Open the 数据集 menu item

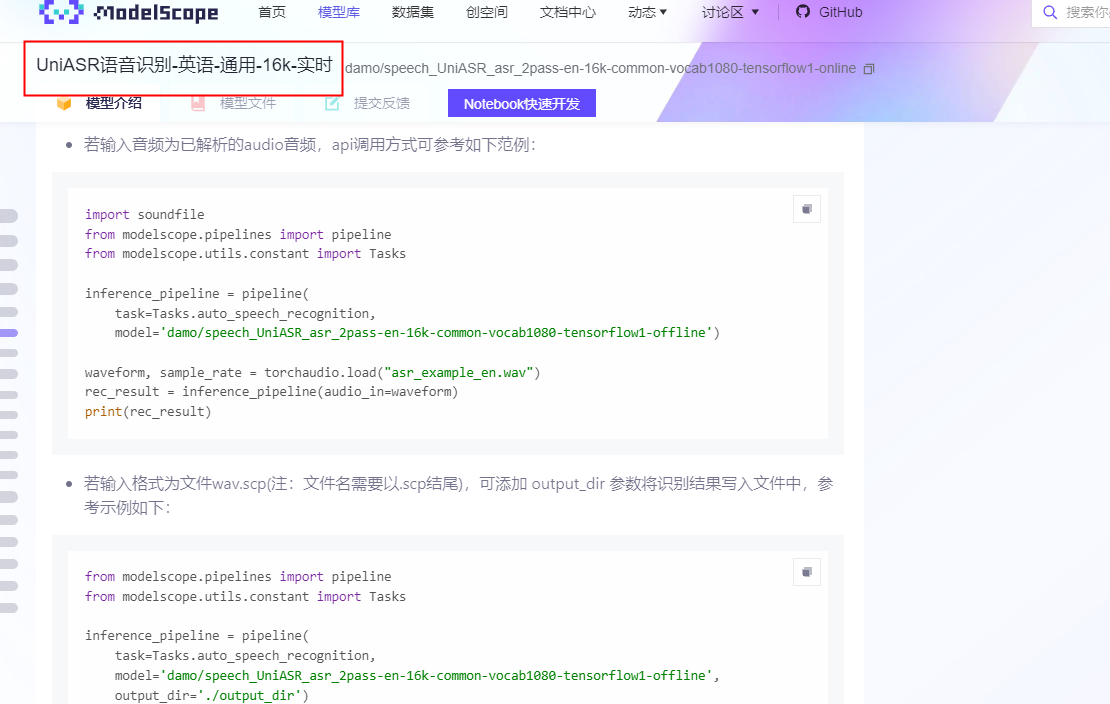click(413, 12)
